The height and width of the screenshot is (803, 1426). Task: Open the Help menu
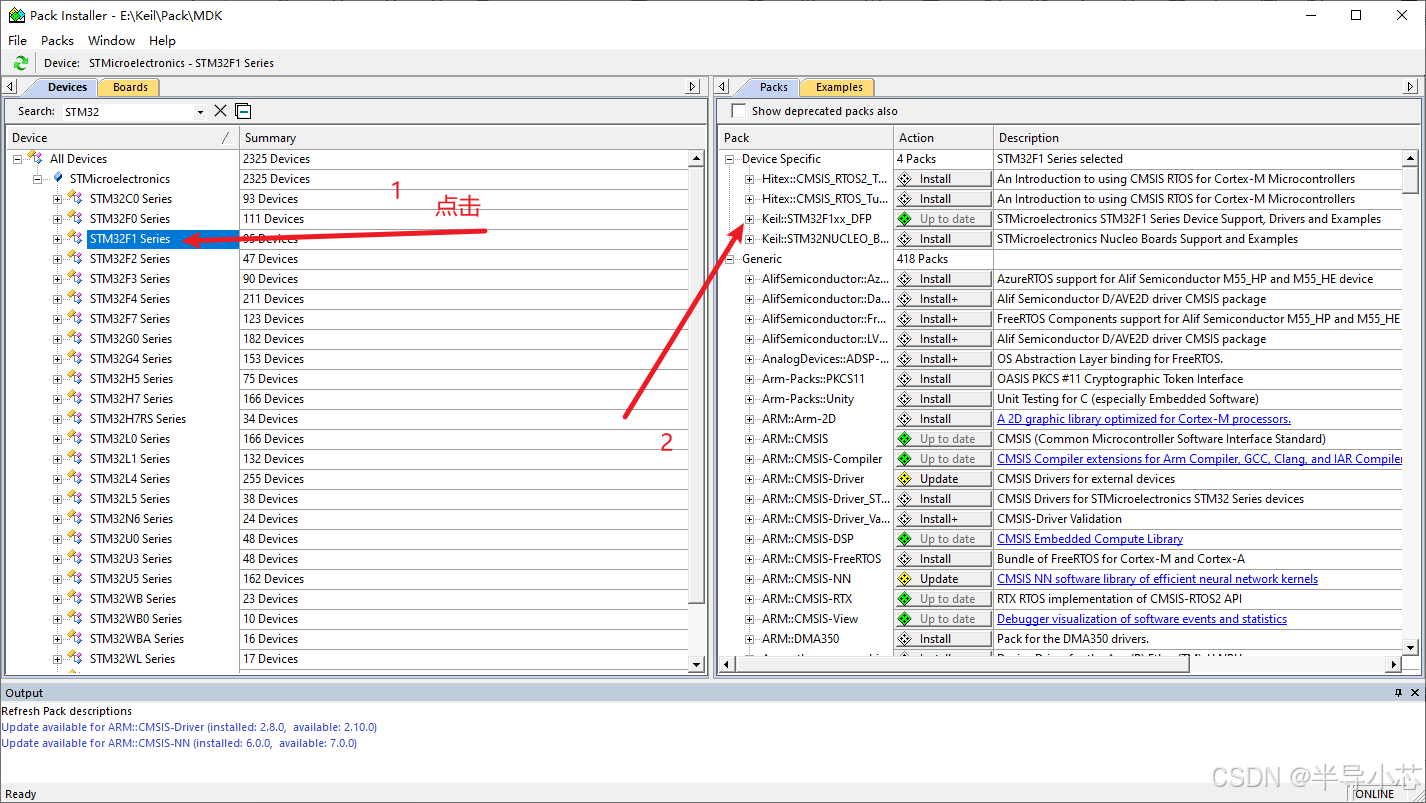coord(162,40)
